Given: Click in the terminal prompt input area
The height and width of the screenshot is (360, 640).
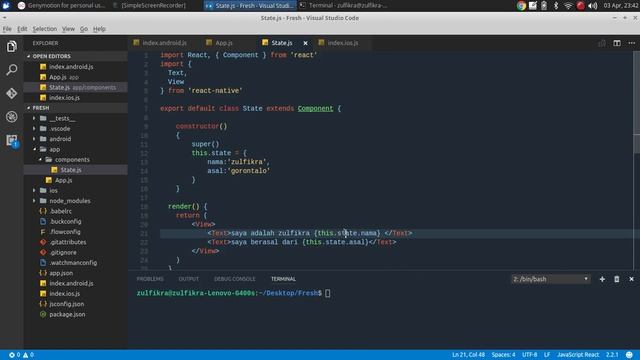Looking at the screenshot, I should tap(328, 293).
